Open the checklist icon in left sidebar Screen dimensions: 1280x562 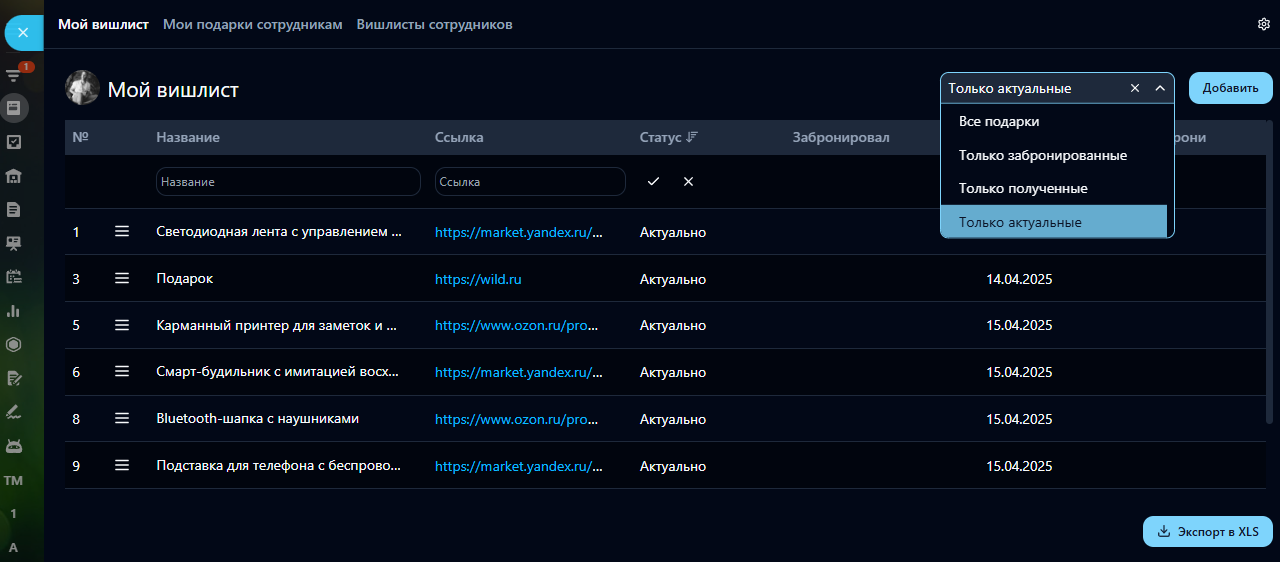pos(14,142)
